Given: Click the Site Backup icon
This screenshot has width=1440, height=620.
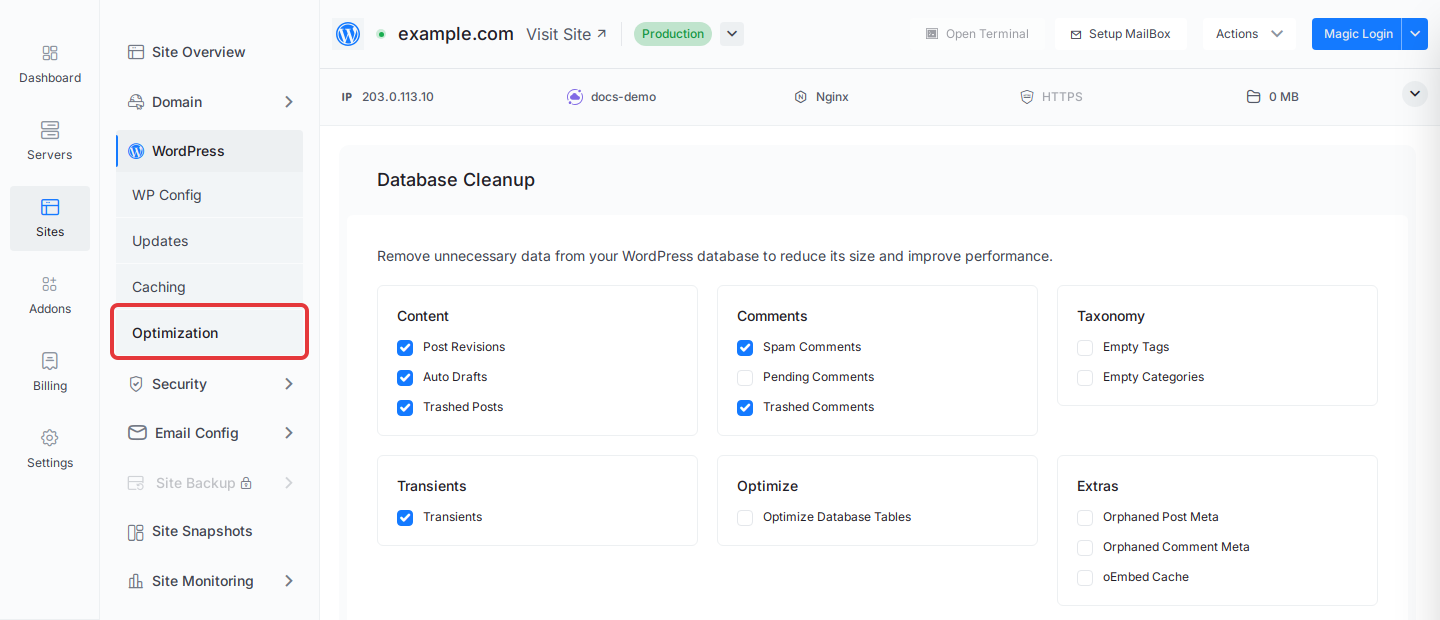Looking at the screenshot, I should (136, 483).
